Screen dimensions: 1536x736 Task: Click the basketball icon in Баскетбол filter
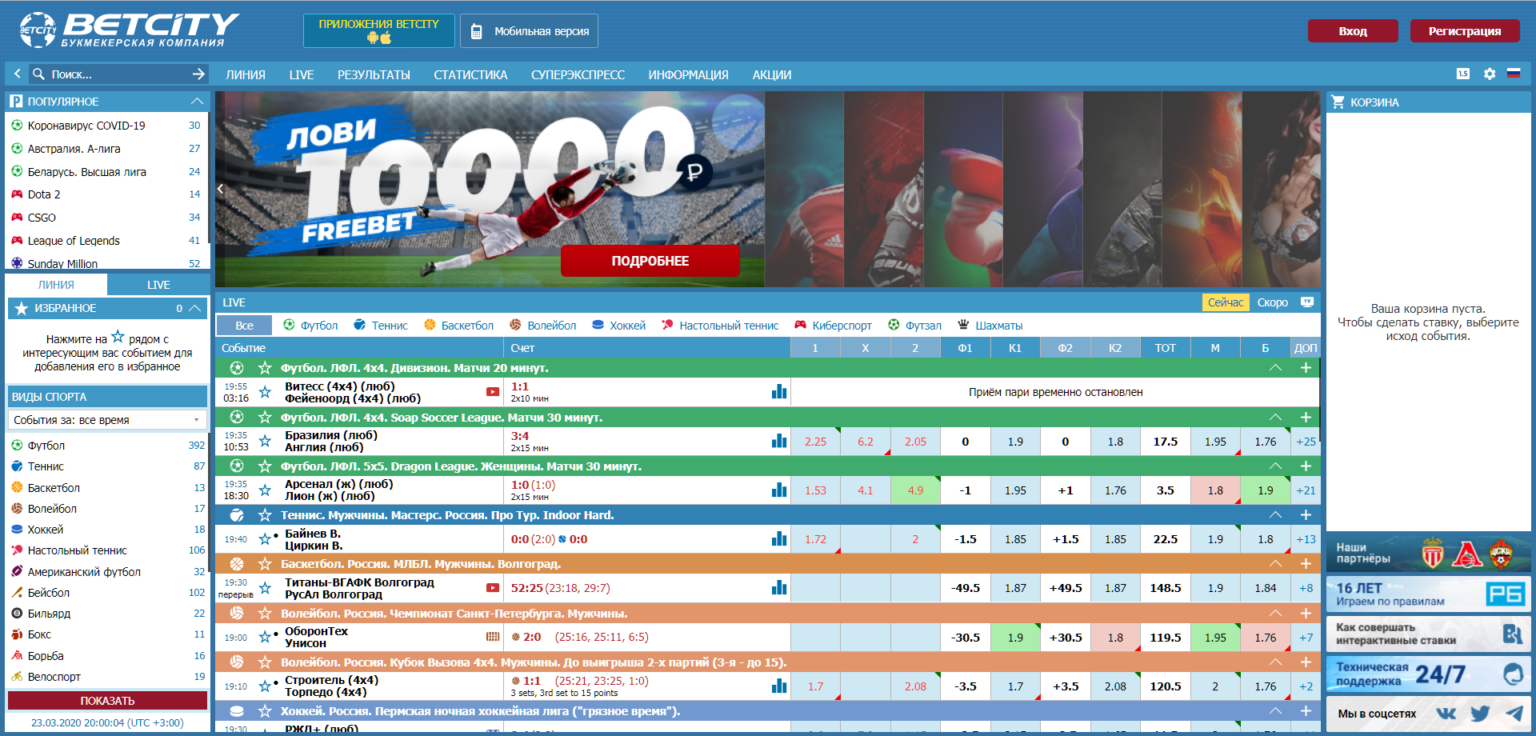pyautogui.click(x=430, y=325)
